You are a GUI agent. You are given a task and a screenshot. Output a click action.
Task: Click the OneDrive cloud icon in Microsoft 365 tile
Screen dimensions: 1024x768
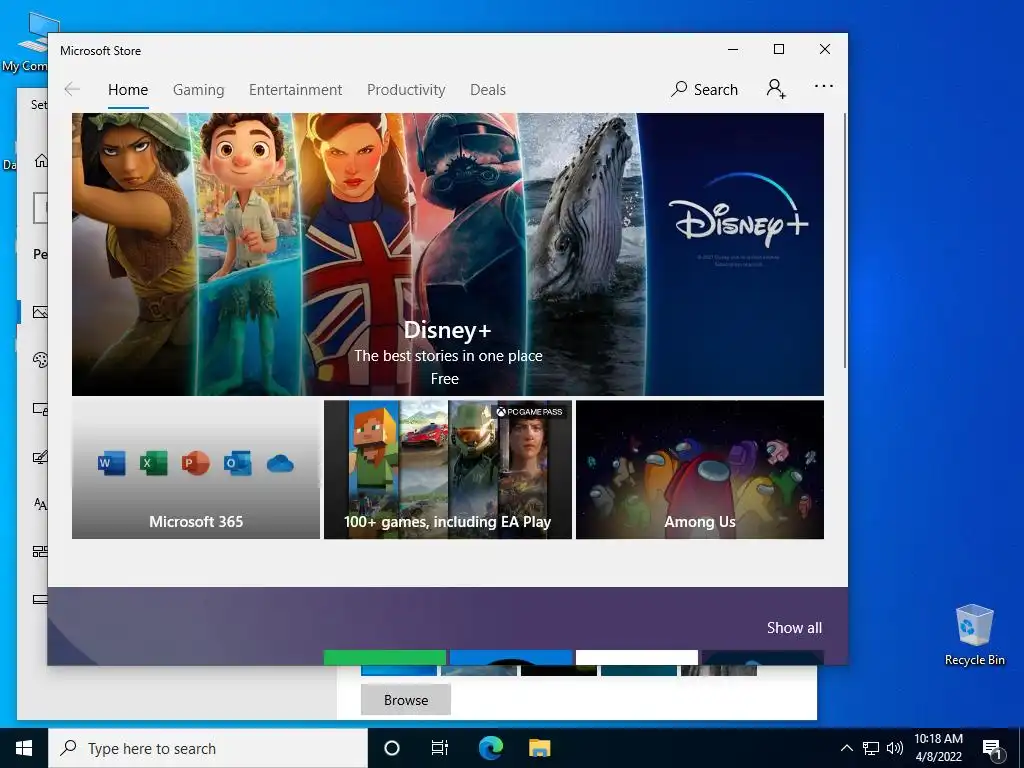280,464
